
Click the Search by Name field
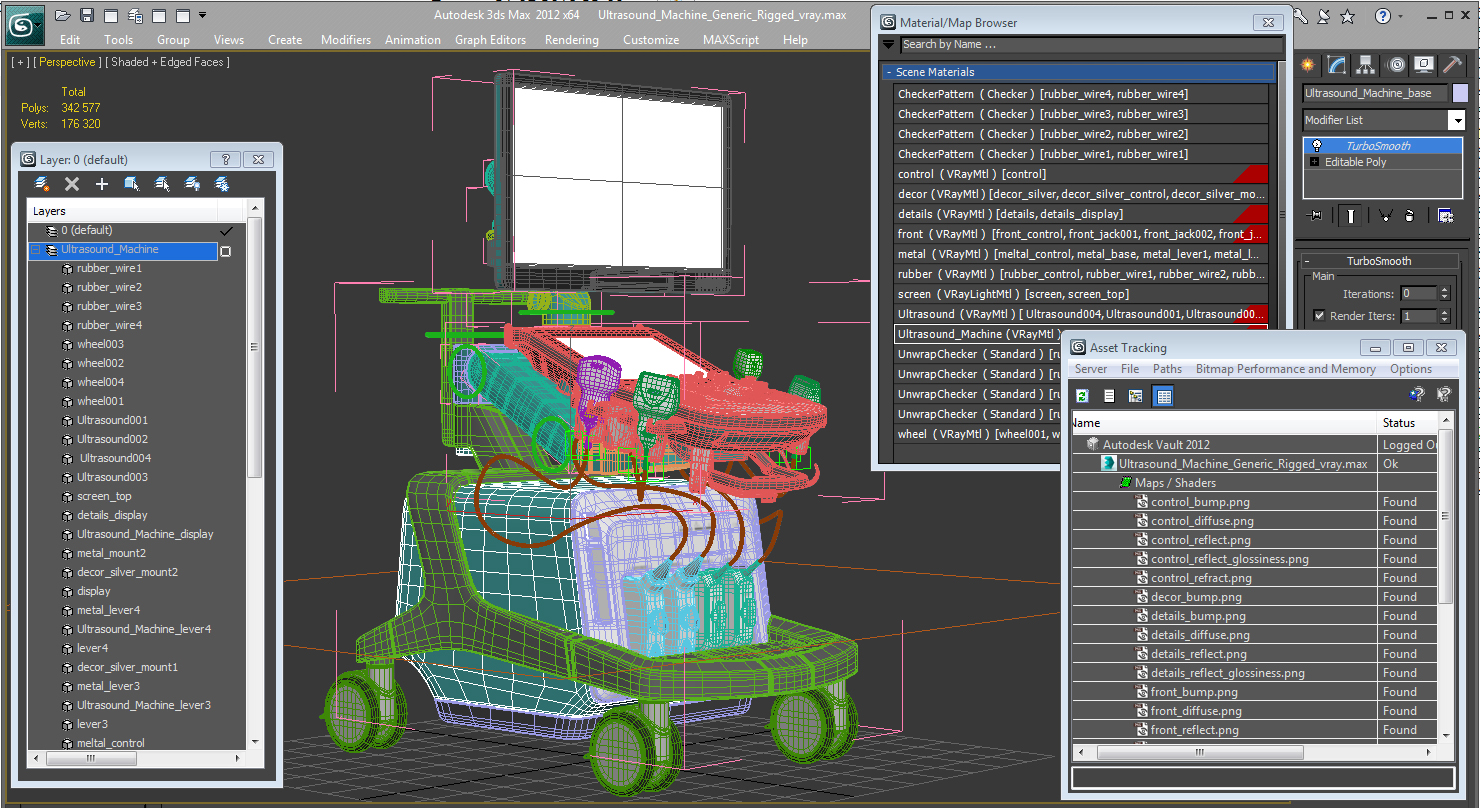click(1091, 44)
